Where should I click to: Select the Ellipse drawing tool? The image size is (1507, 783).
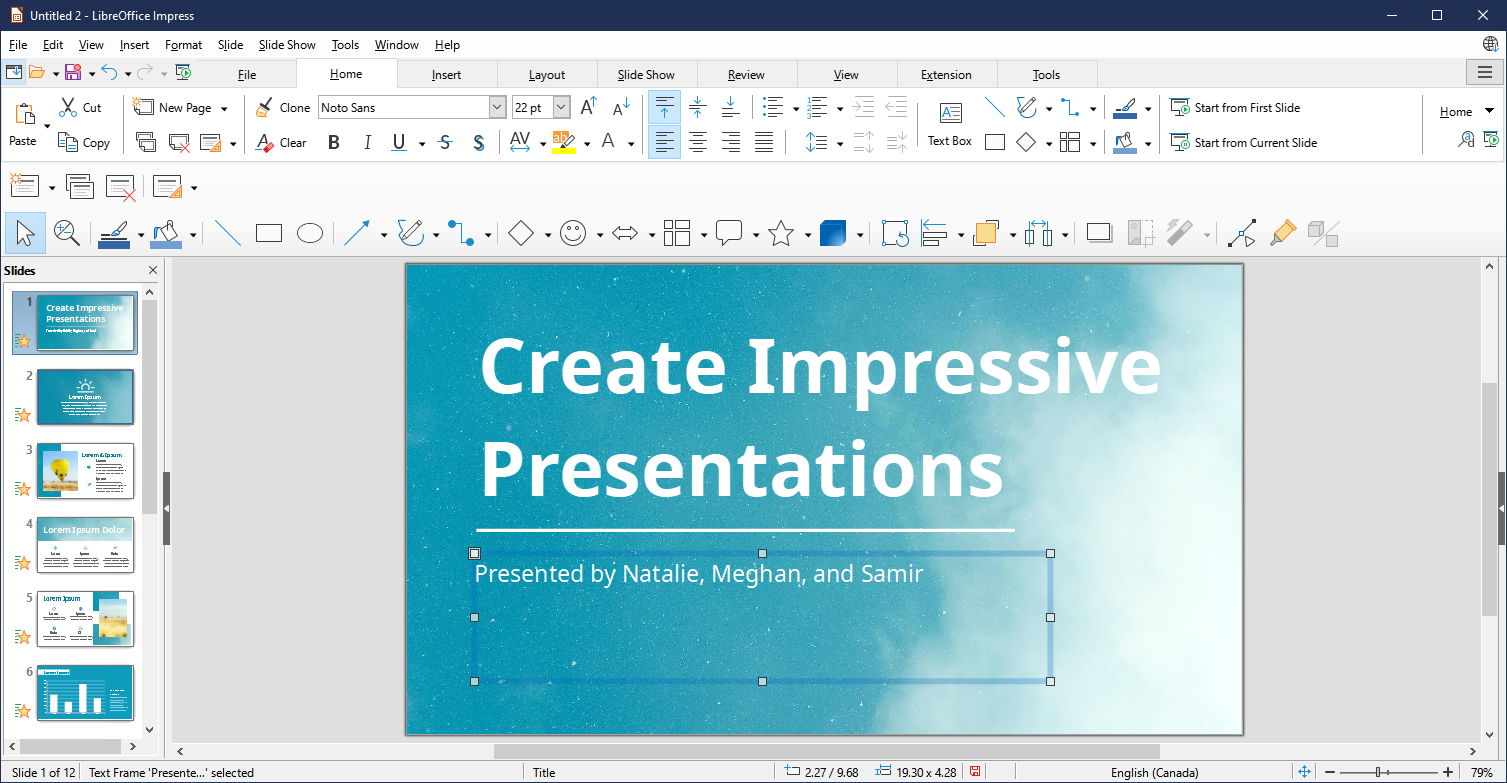coord(309,233)
